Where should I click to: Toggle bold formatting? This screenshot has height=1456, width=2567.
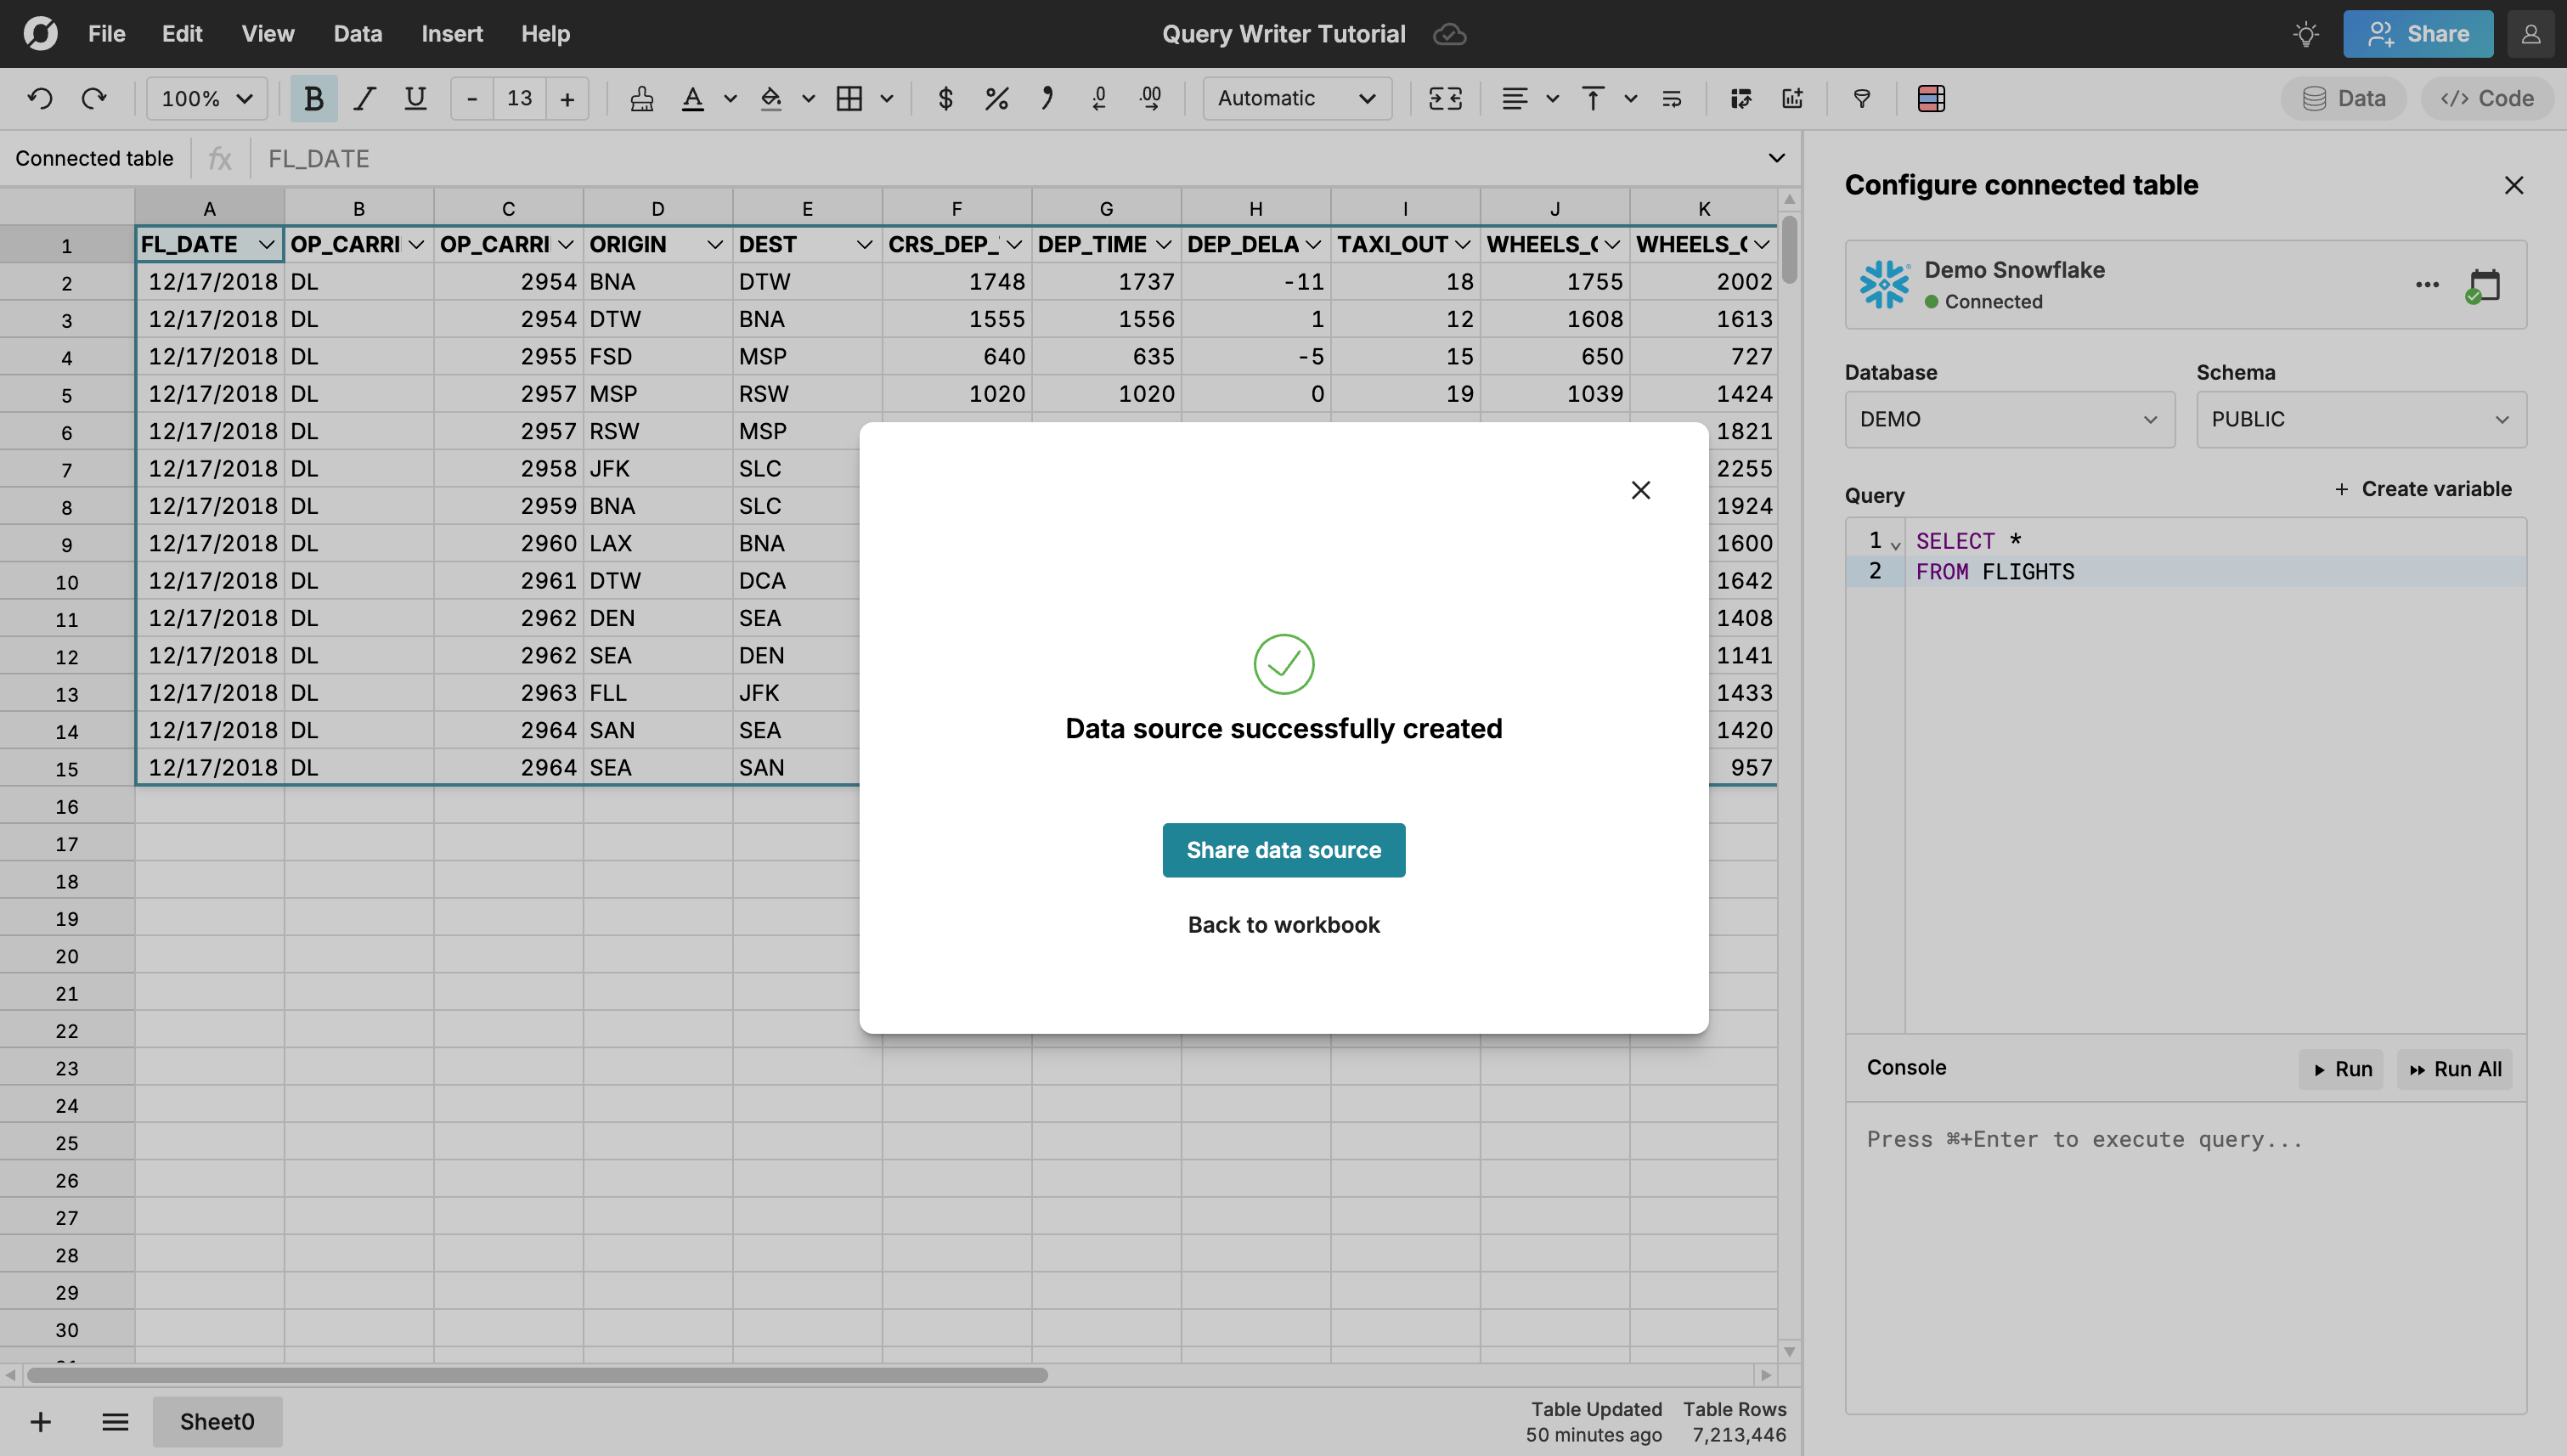click(x=313, y=98)
